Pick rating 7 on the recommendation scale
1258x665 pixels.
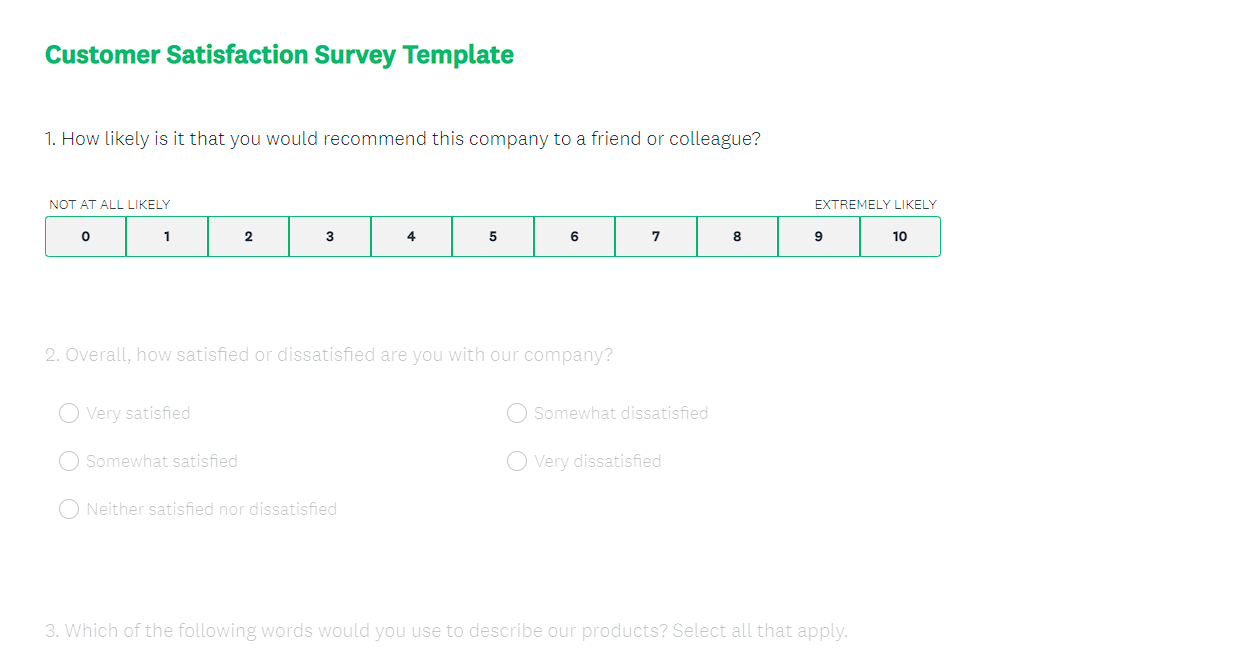(x=656, y=237)
